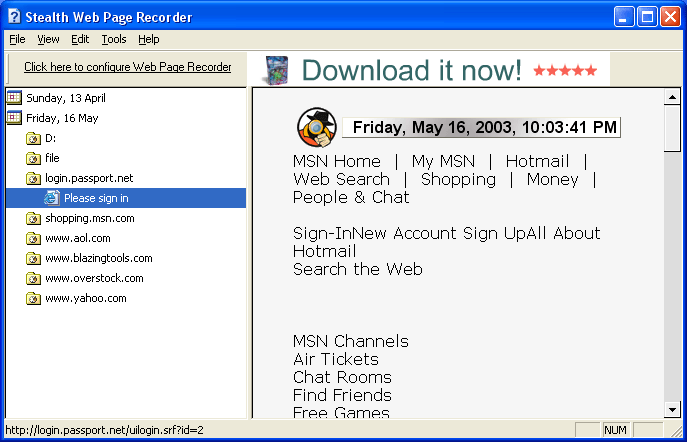The image size is (687, 442).
Task: Click the scroll down arrow of page viewer
Action: [672, 409]
